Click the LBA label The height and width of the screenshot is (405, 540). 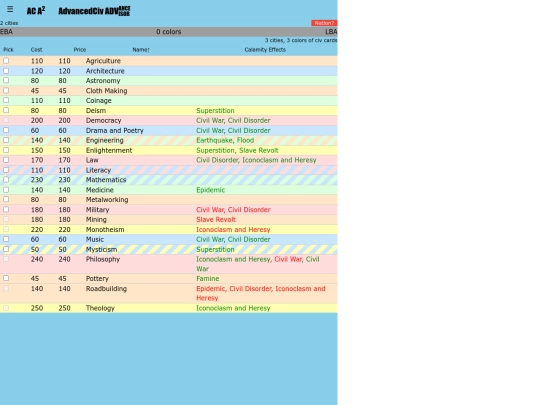click(331, 32)
